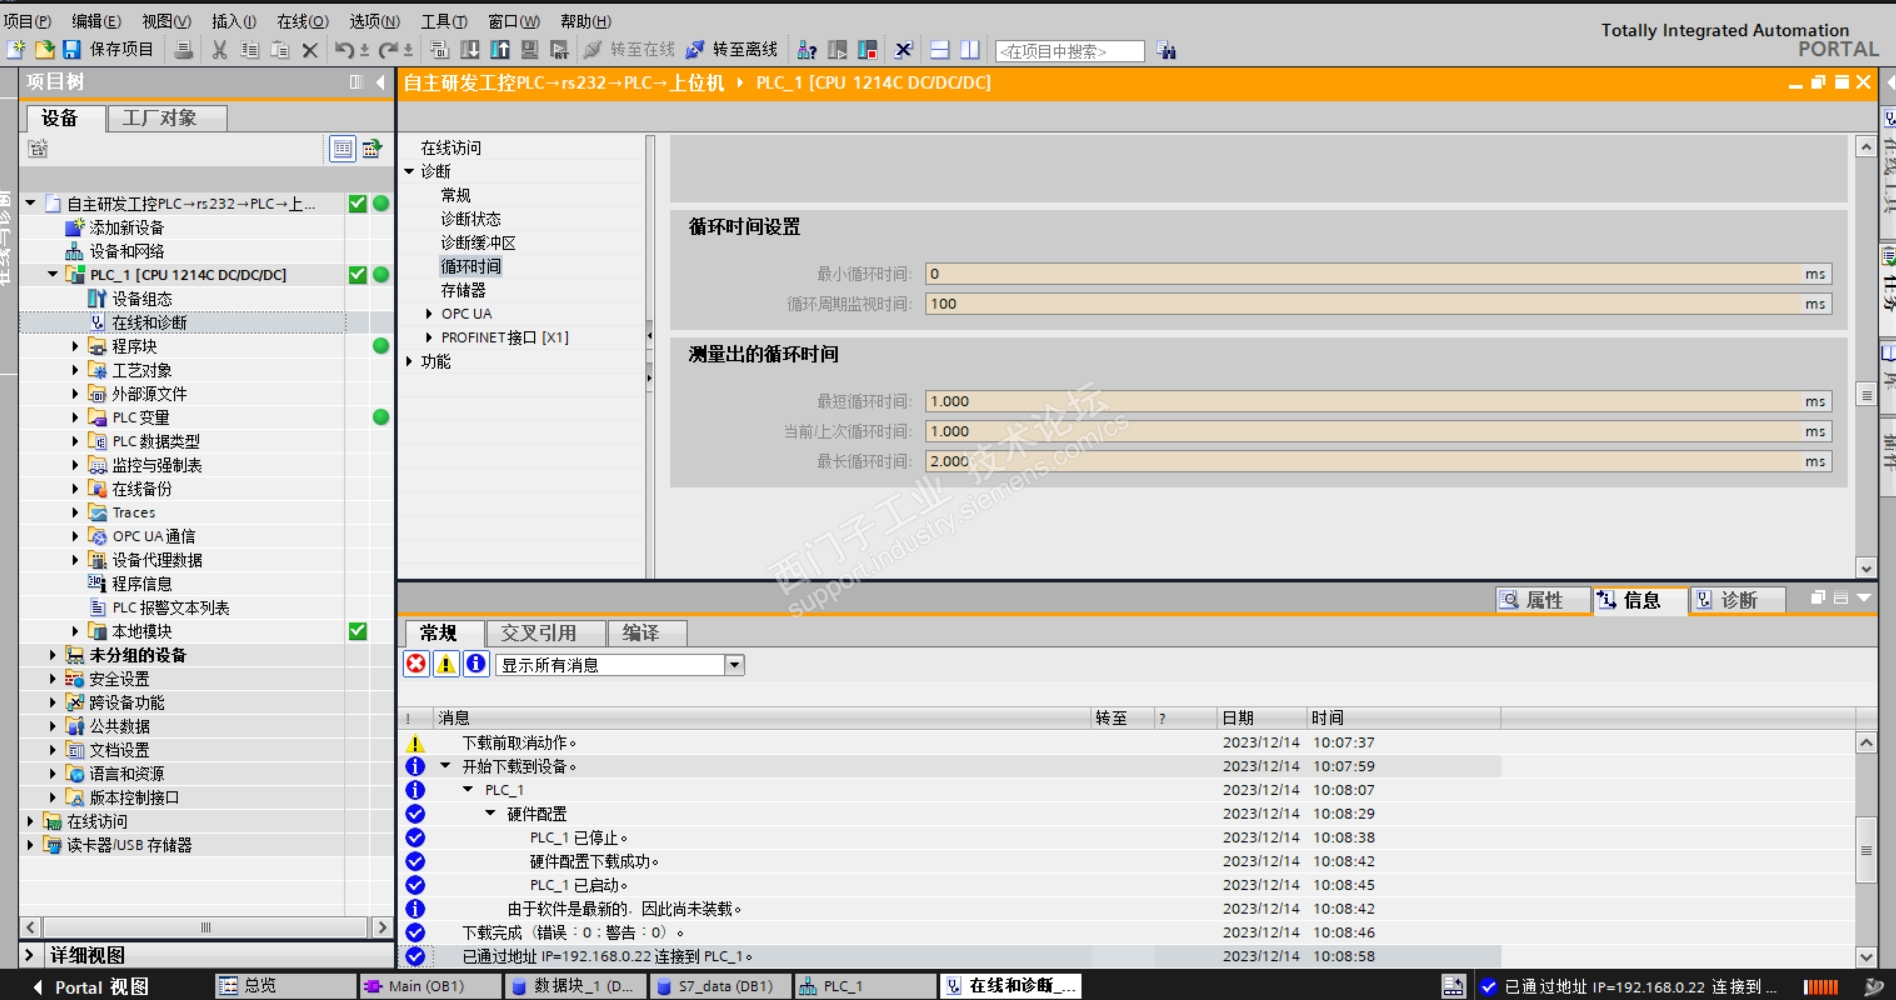The image size is (1896, 1000).
Task: Click the device tab add-view icon
Action: pos(38,149)
